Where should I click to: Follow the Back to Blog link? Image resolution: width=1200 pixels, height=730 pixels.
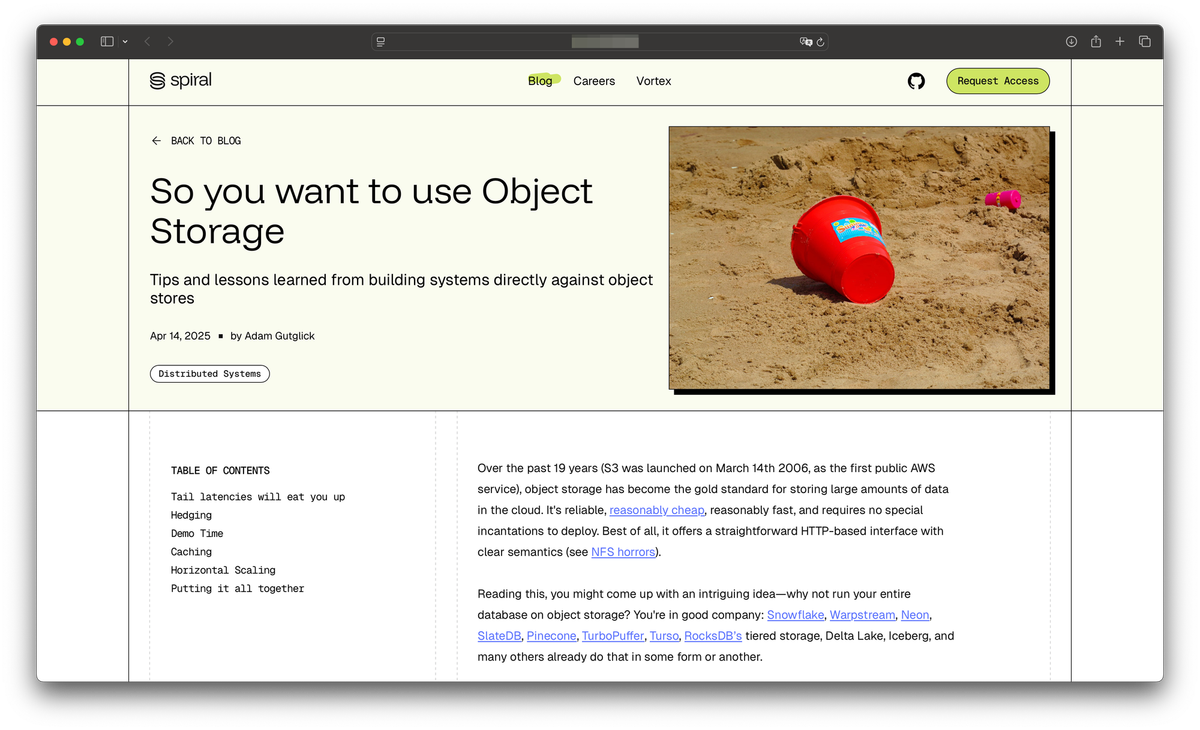click(196, 141)
